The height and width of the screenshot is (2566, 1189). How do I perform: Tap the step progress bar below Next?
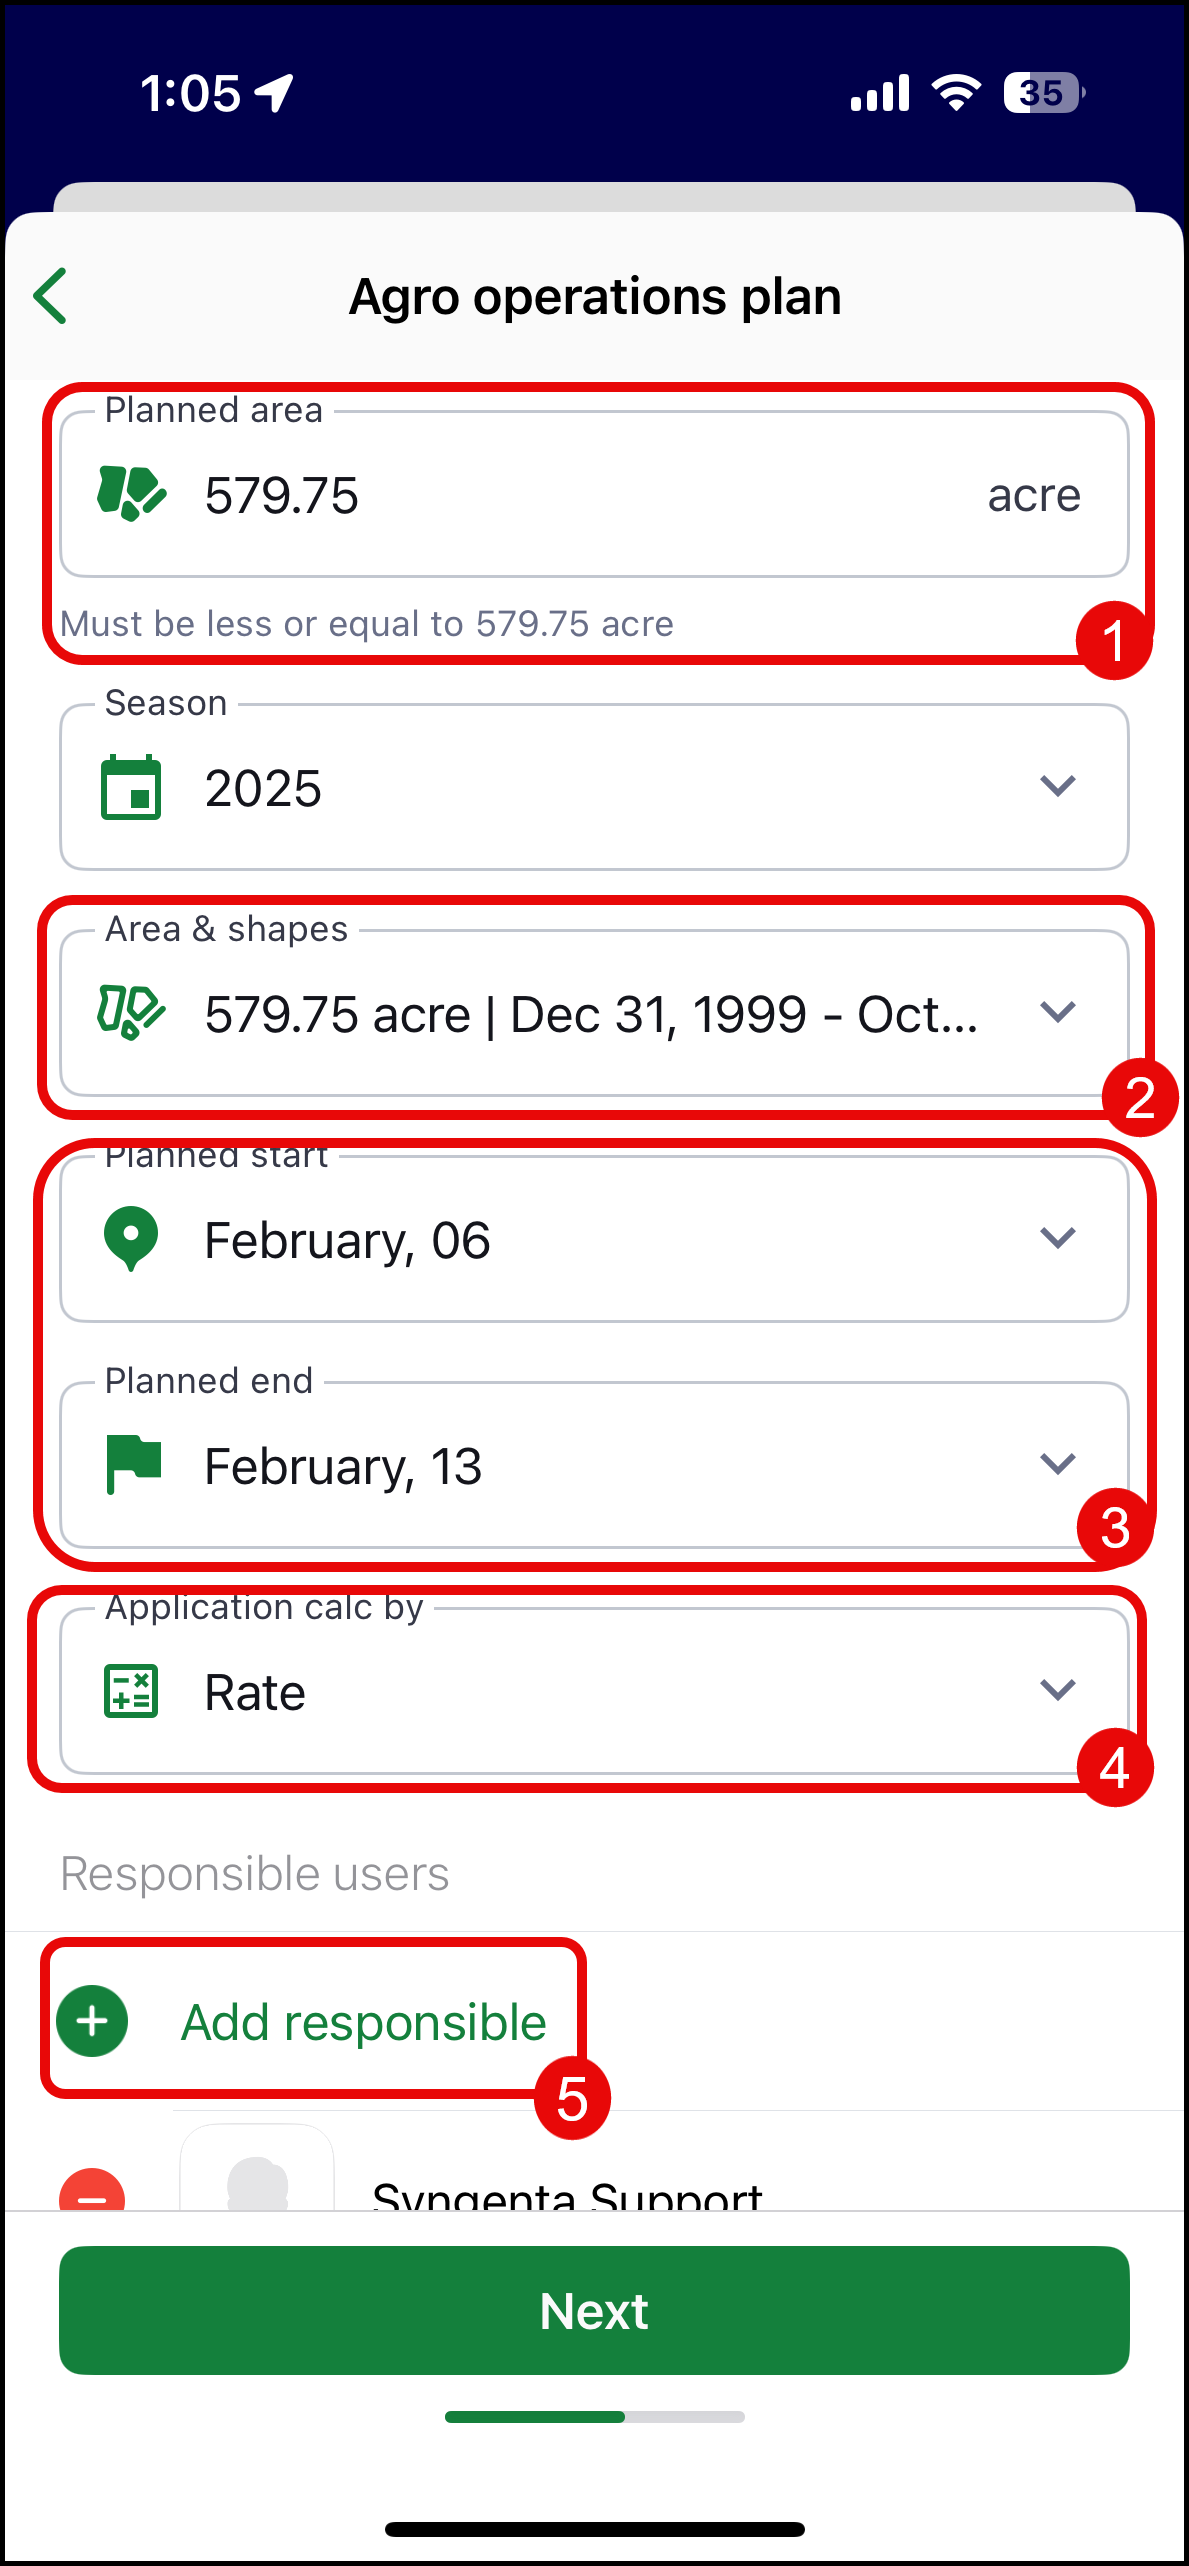(x=594, y=2417)
